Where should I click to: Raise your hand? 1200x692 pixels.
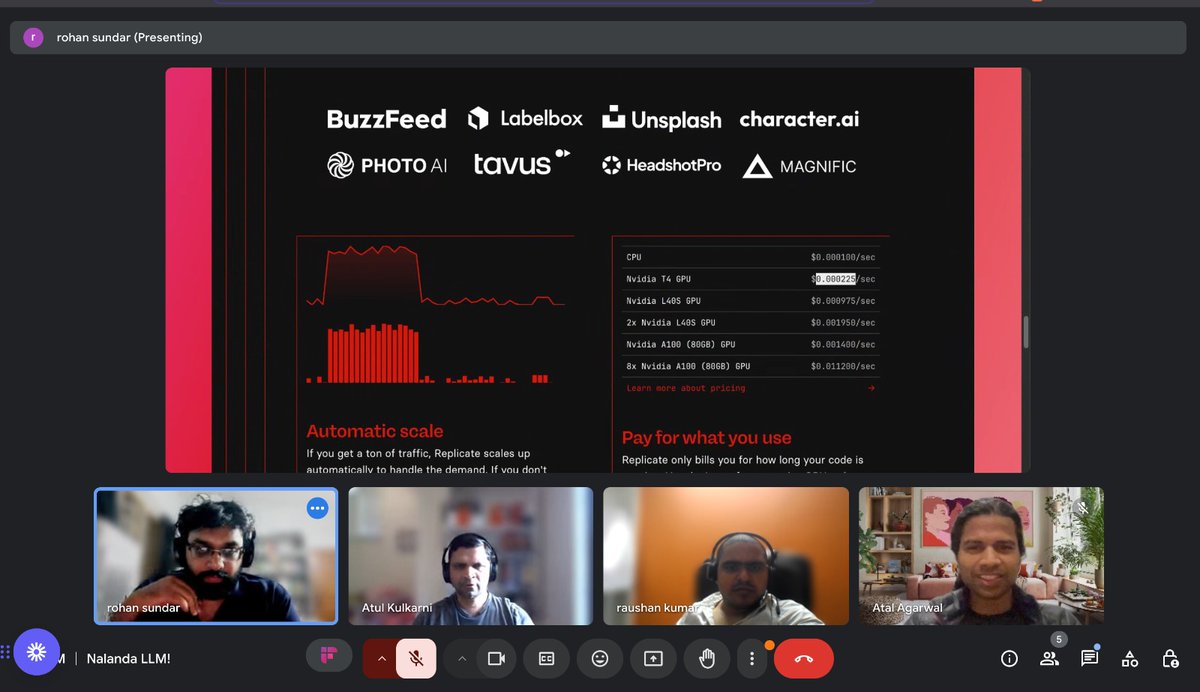click(707, 658)
